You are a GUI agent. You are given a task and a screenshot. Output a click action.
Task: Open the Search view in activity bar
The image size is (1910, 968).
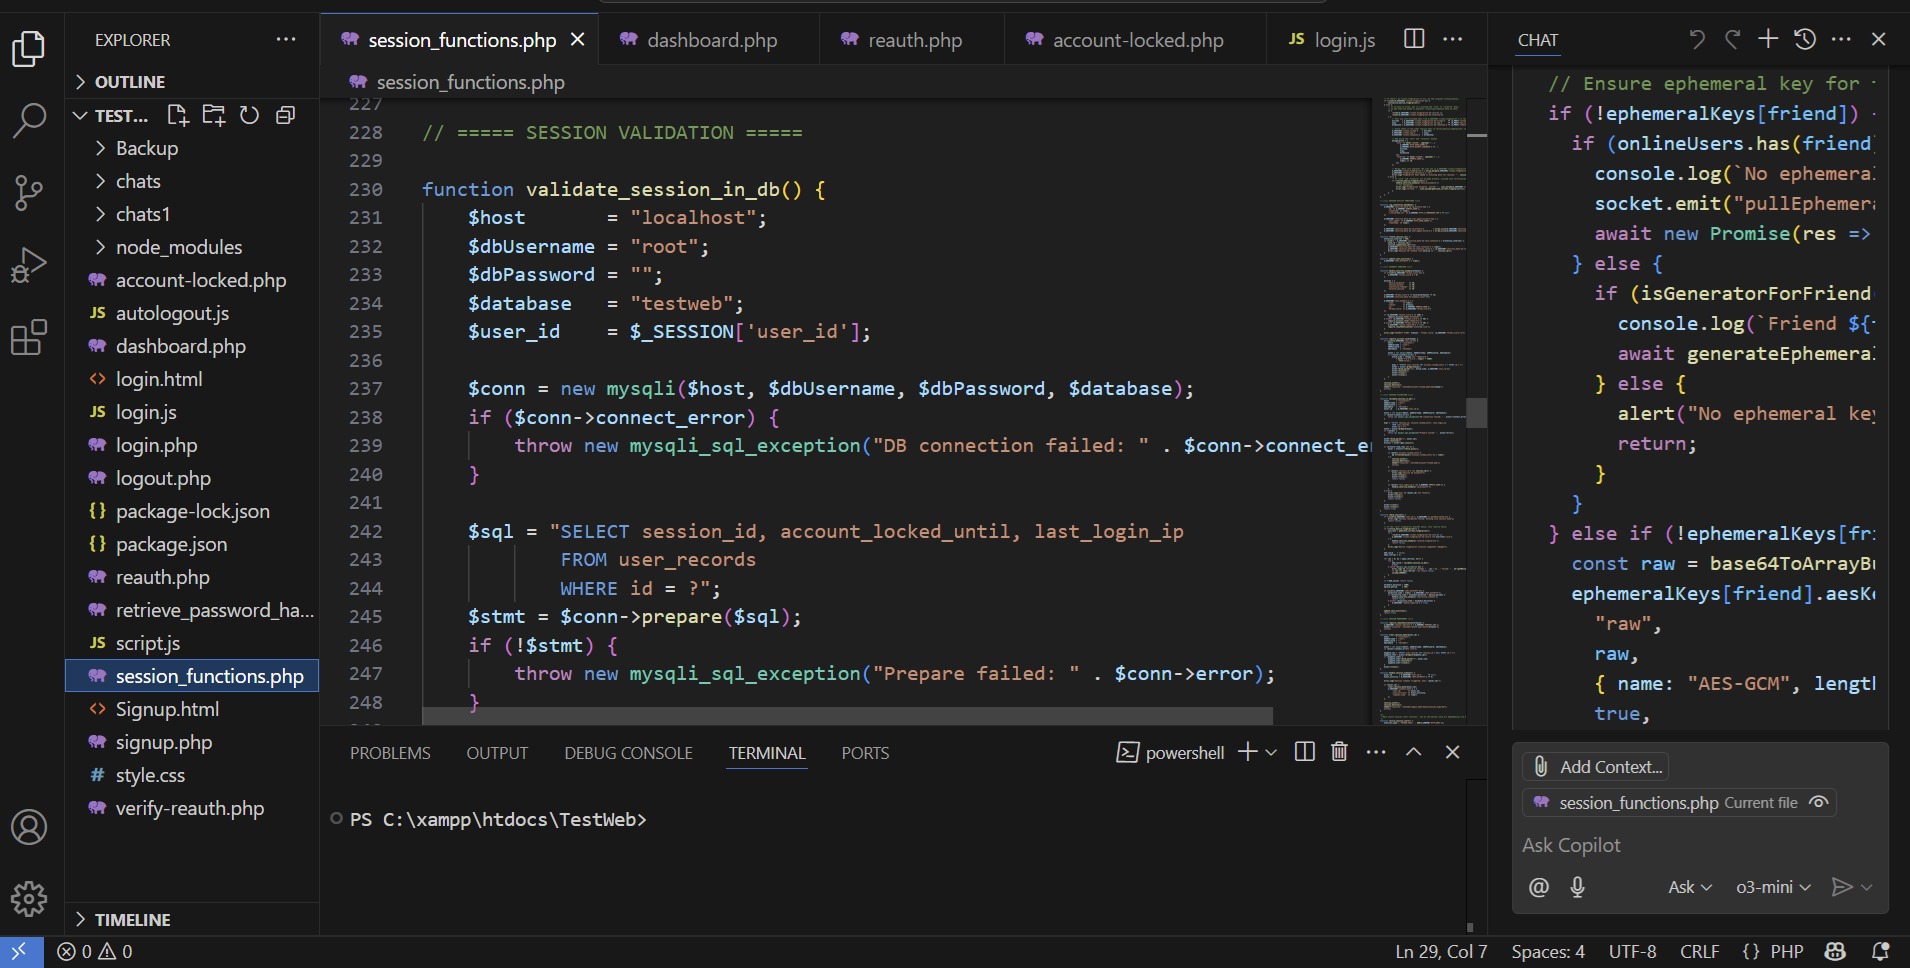29,120
